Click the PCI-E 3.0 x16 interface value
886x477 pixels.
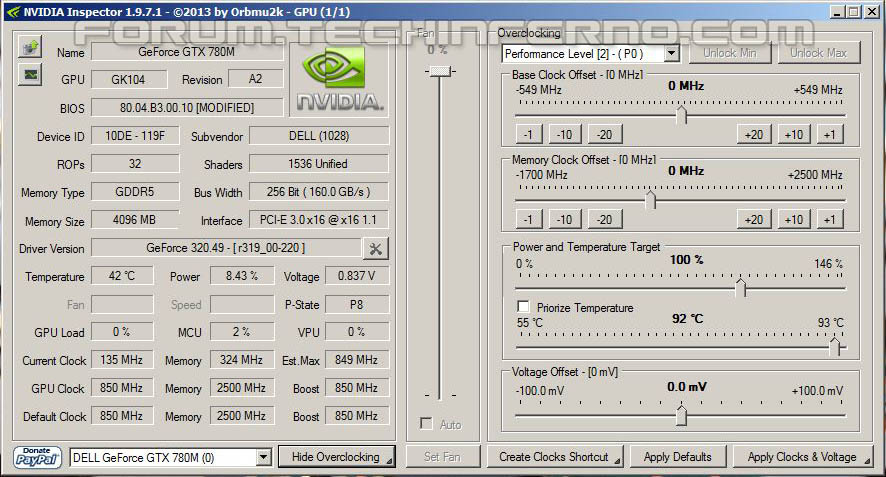[x=319, y=220]
